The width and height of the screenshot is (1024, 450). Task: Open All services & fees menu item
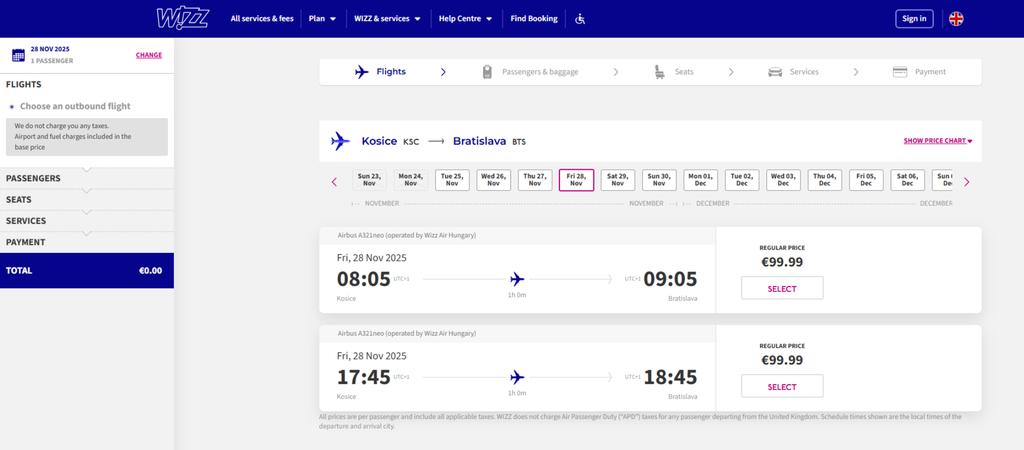point(261,19)
